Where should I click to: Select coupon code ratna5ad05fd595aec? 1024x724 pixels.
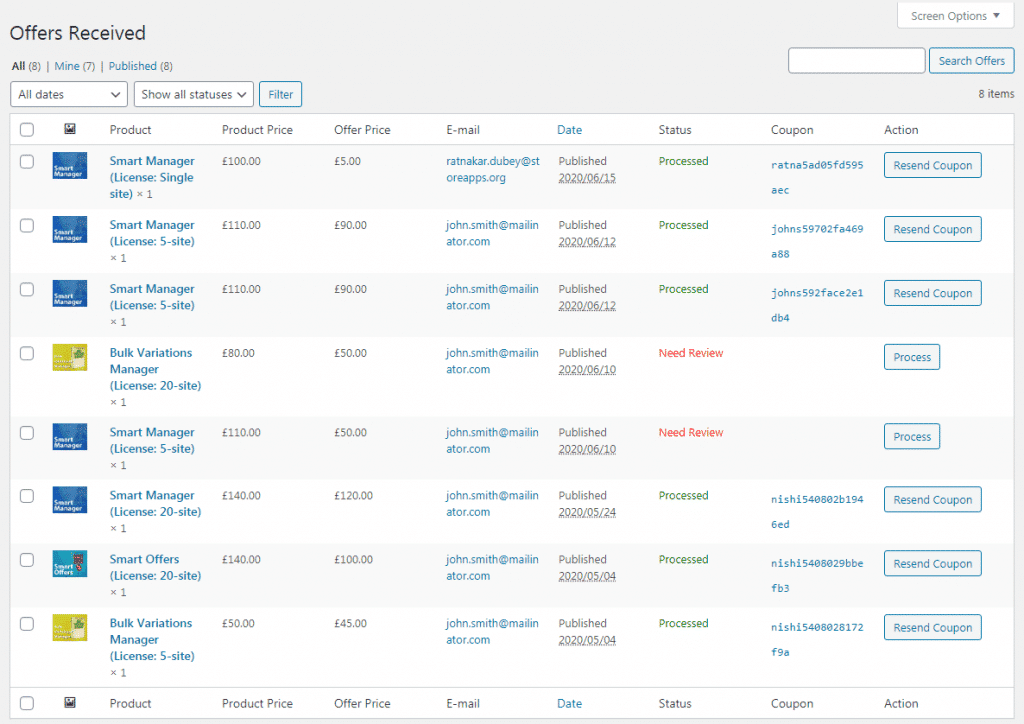coord(817,178)
